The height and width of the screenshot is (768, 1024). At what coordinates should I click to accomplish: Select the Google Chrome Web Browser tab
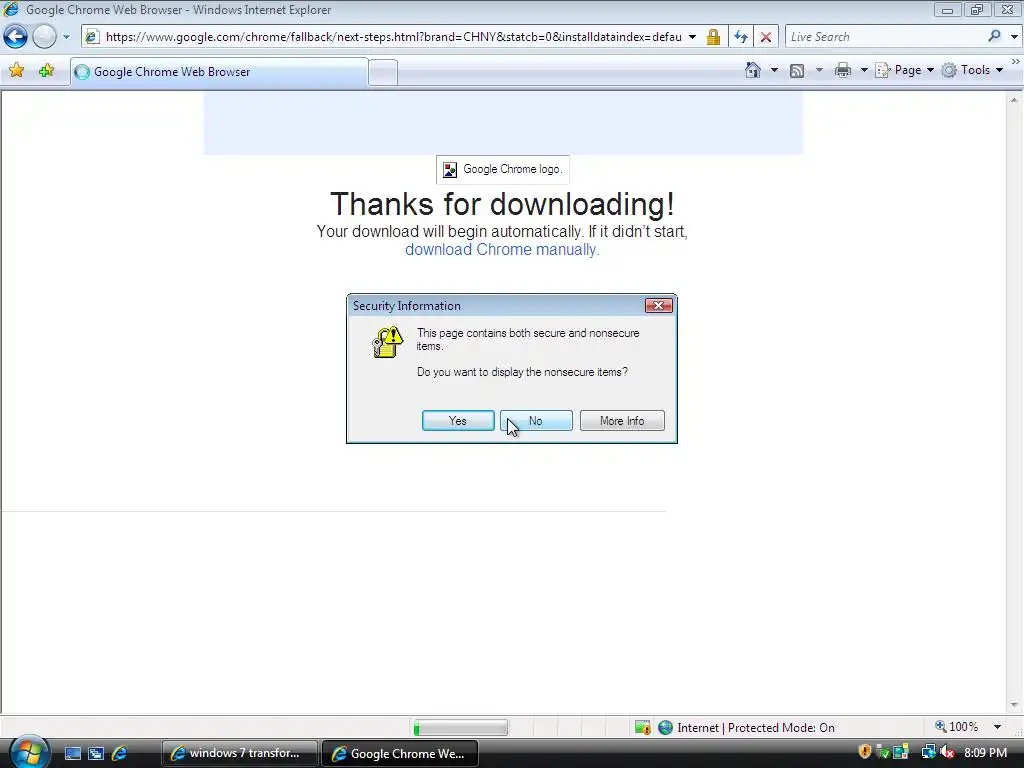[x=219, y=72]
